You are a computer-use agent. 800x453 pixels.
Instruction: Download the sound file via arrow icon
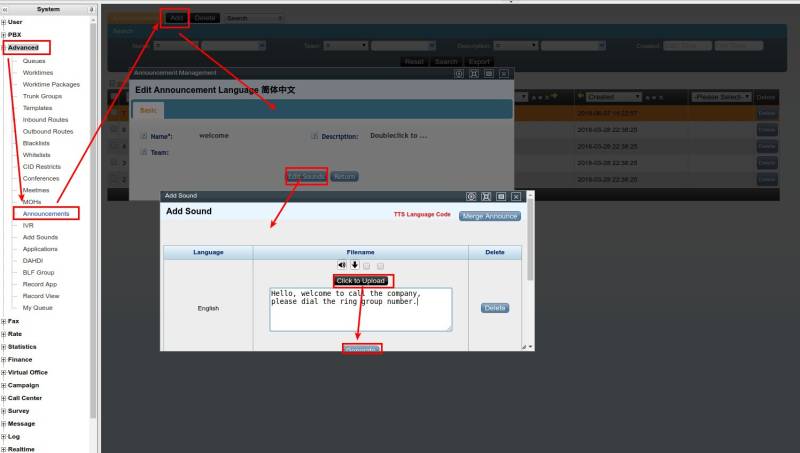354,265
